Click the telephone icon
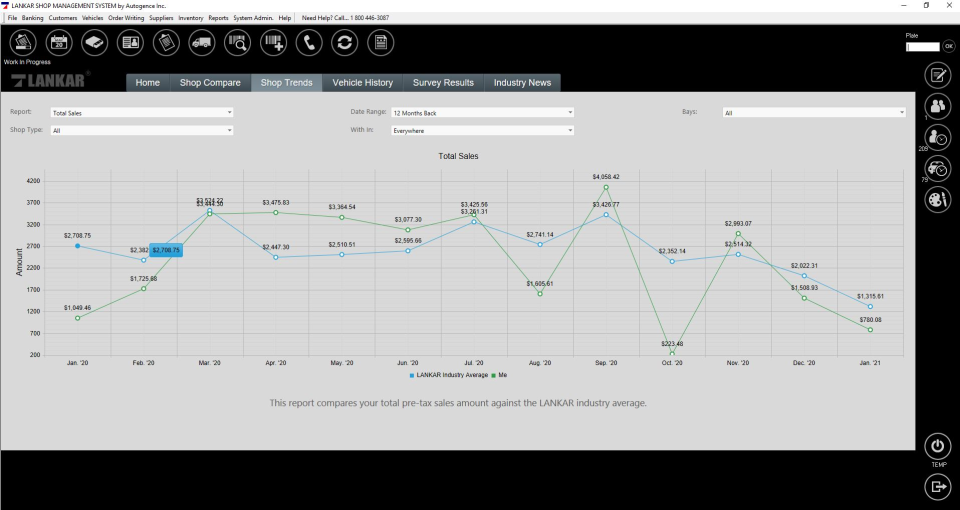The height and width of the screenshot is (510, 960). 309,43
